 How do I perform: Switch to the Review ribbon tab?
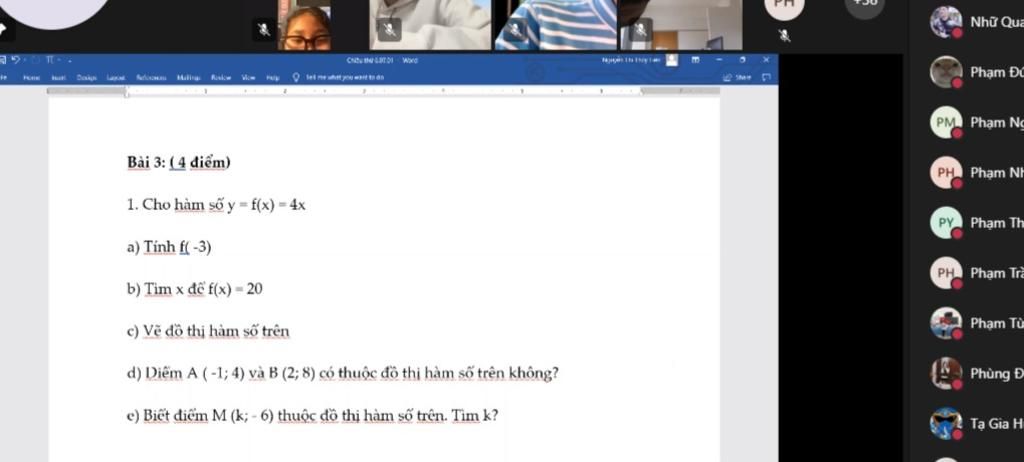pos(221,77)
